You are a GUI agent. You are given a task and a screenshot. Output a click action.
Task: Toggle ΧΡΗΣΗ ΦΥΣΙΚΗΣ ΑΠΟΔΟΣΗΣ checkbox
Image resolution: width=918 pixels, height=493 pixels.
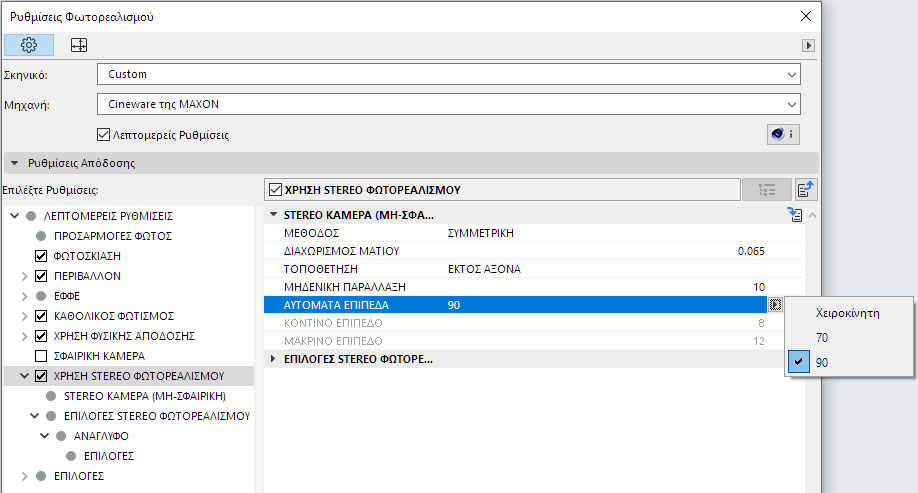[41, 336]
